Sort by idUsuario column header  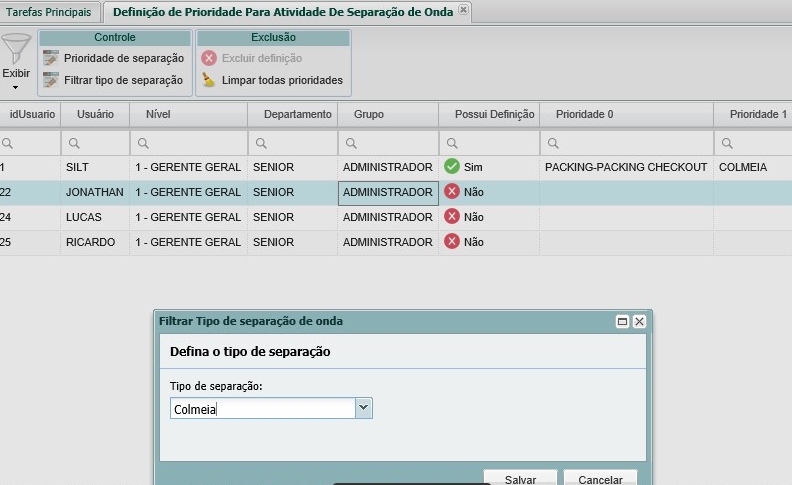30,114
